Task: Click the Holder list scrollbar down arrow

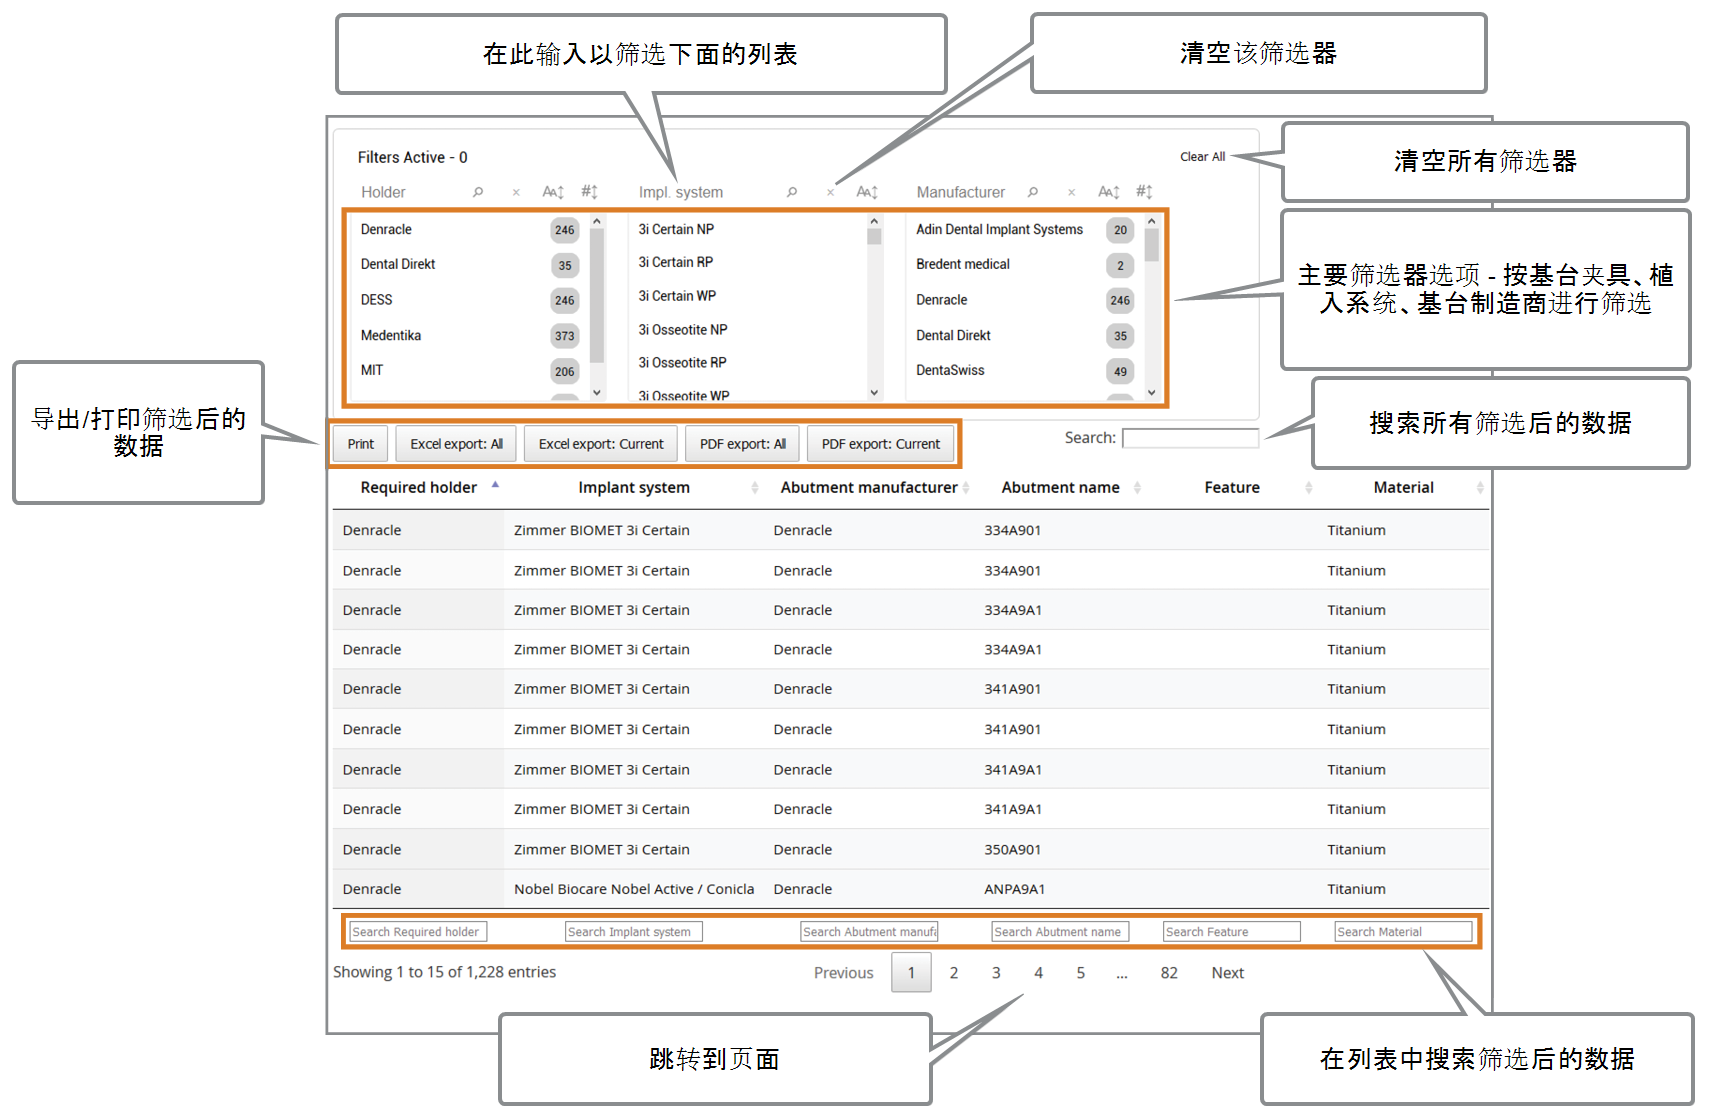Action: 597,393
